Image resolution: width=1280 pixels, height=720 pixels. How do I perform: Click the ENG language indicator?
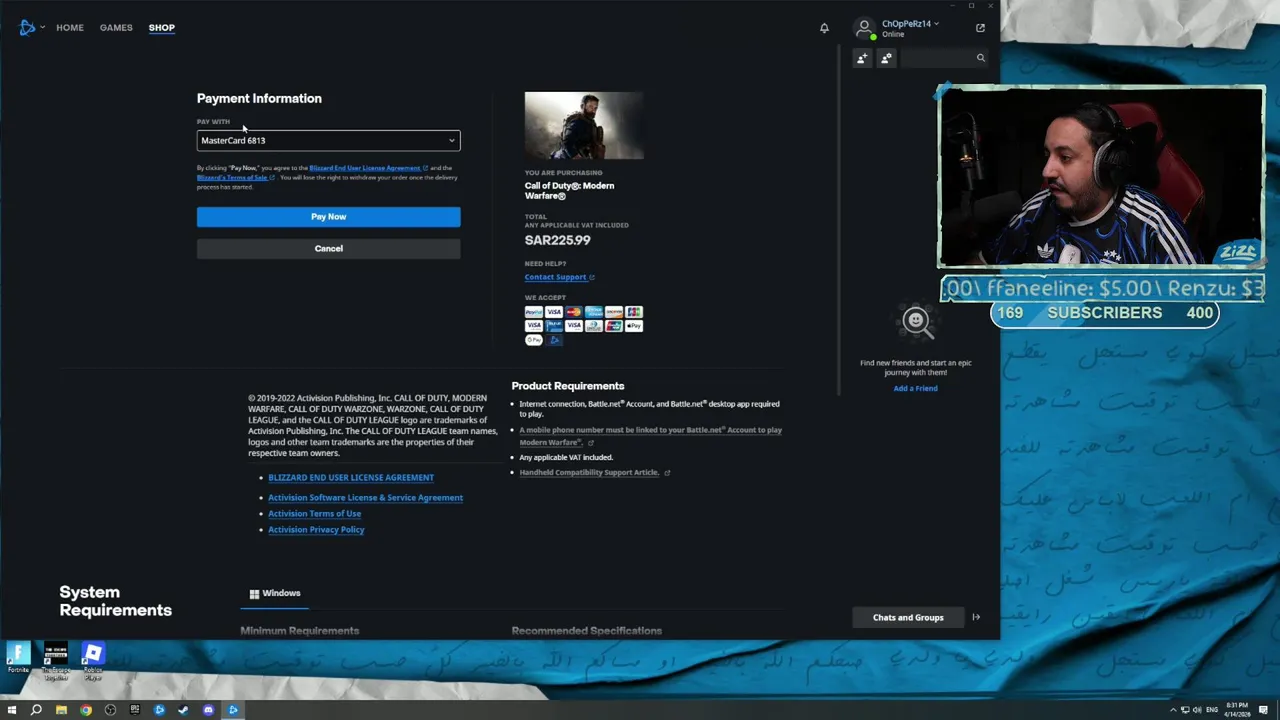pos(1212,710)
